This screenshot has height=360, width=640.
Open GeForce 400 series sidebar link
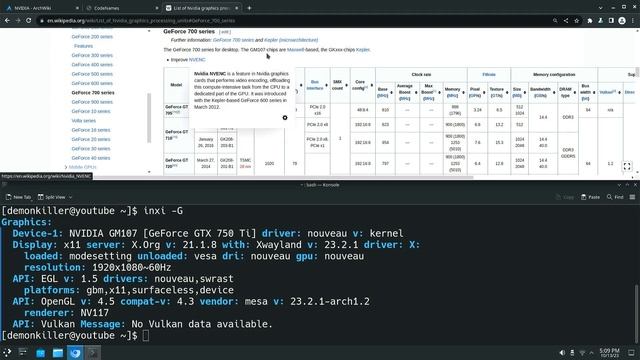click(92, 64)
